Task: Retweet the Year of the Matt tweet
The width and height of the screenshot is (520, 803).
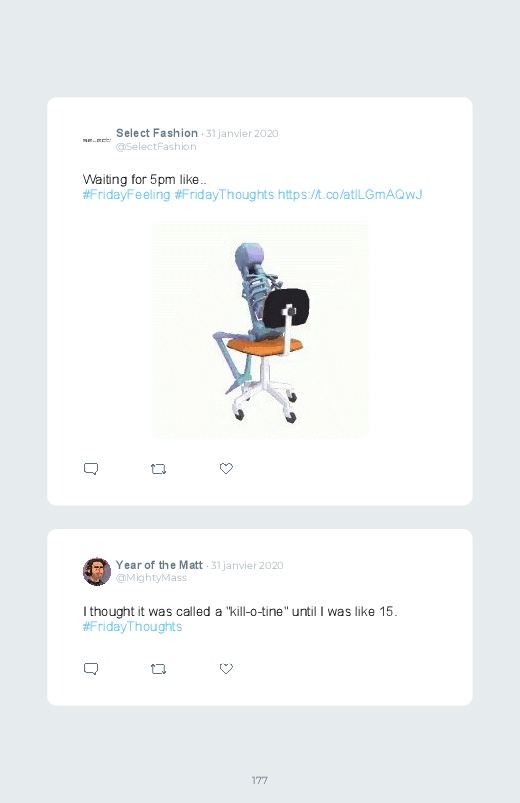Action: pos(158,669)
